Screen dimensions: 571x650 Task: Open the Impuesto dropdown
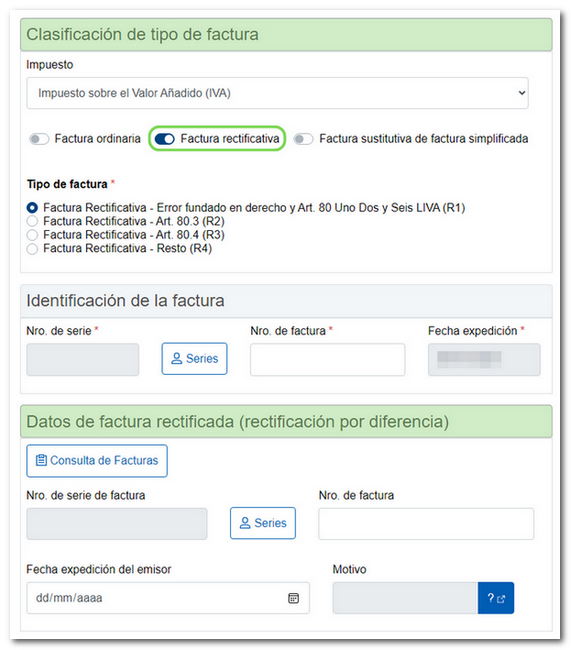277,93
